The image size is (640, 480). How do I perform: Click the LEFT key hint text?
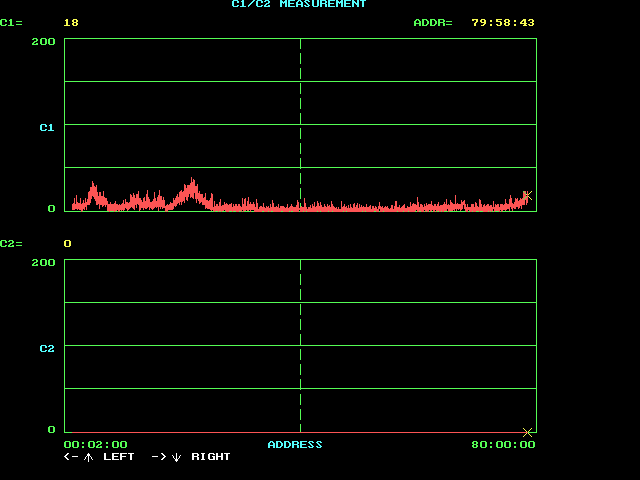click(x=118, y=457)
